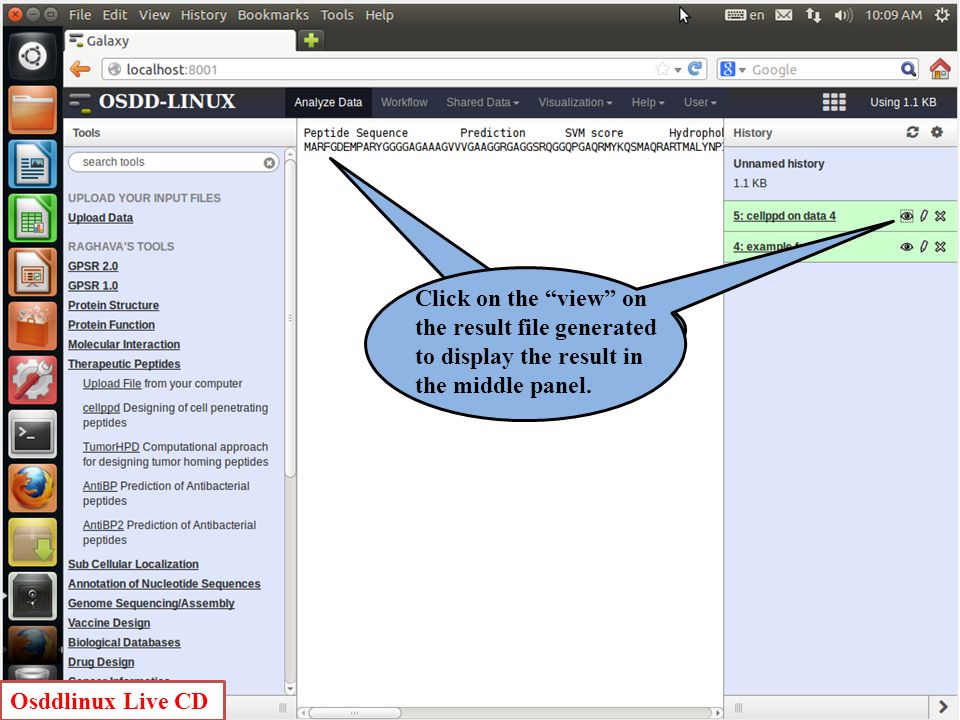Bookmark this page with the star icon
Viewport: 960px width, 720px height.
[x=662, y=69]
